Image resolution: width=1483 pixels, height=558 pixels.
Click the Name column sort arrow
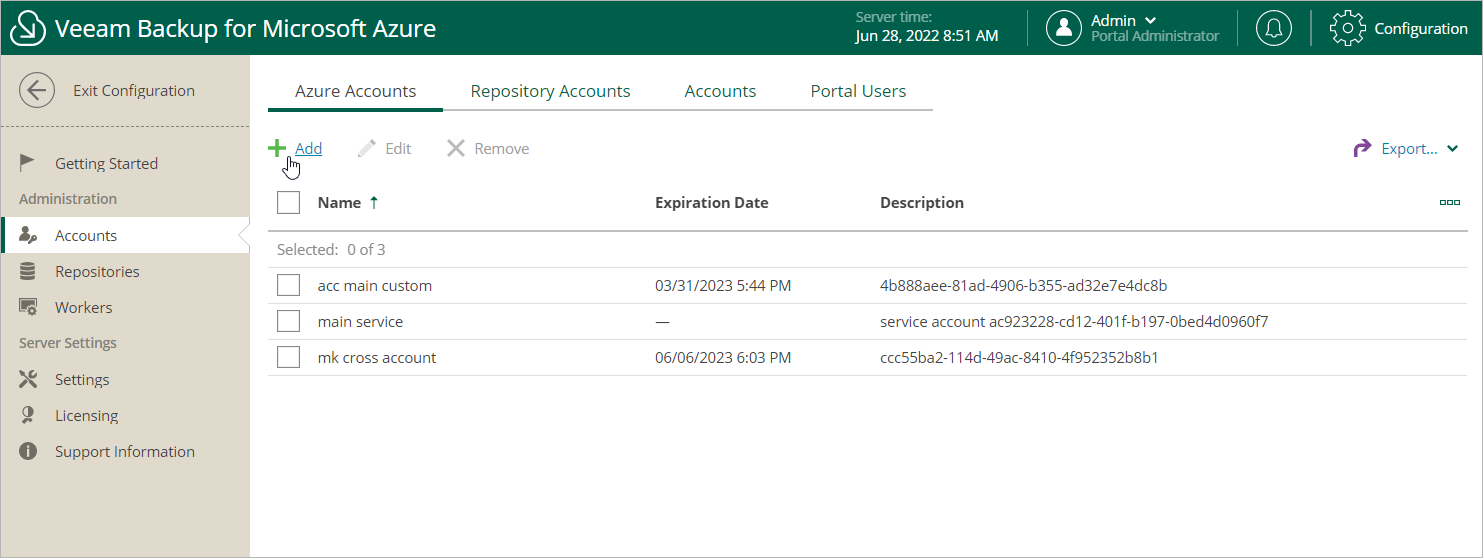pos(374,202)
